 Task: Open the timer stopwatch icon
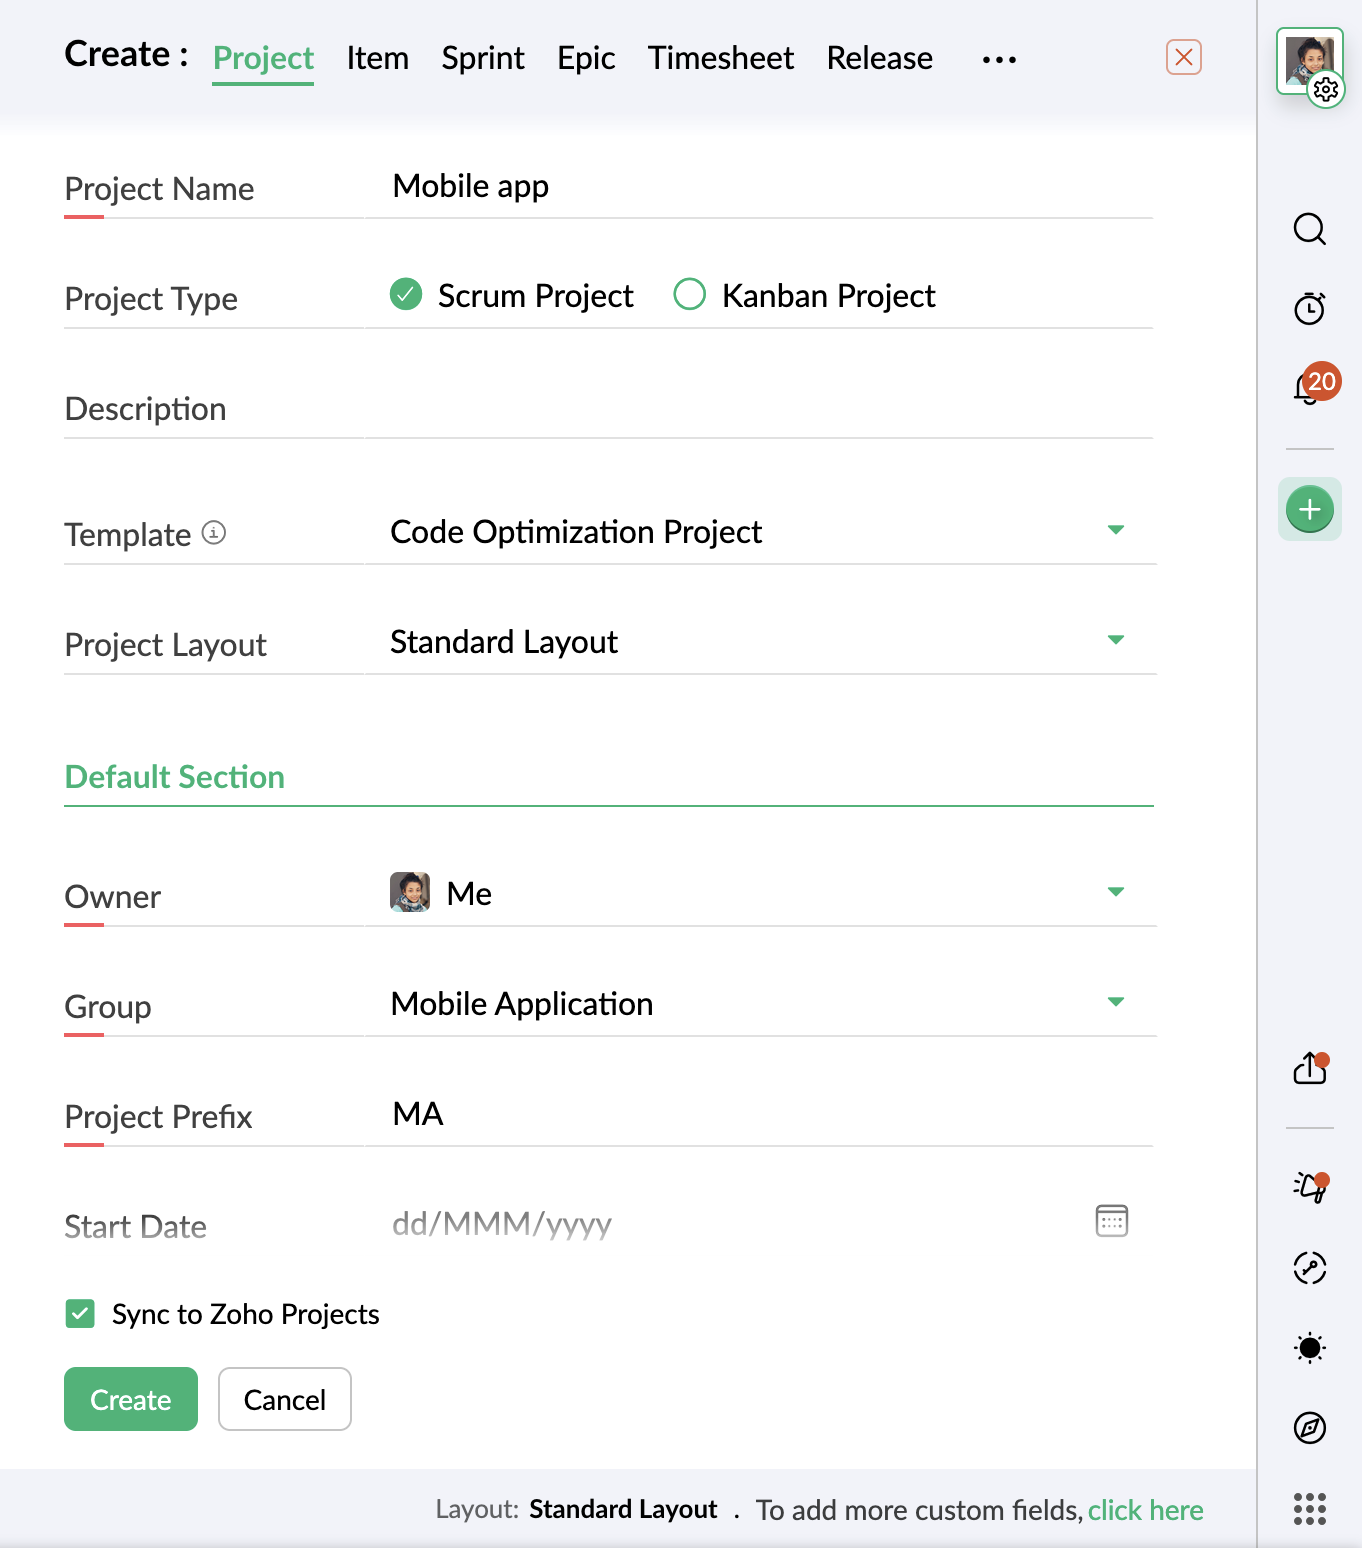[x=1309, y=308]
